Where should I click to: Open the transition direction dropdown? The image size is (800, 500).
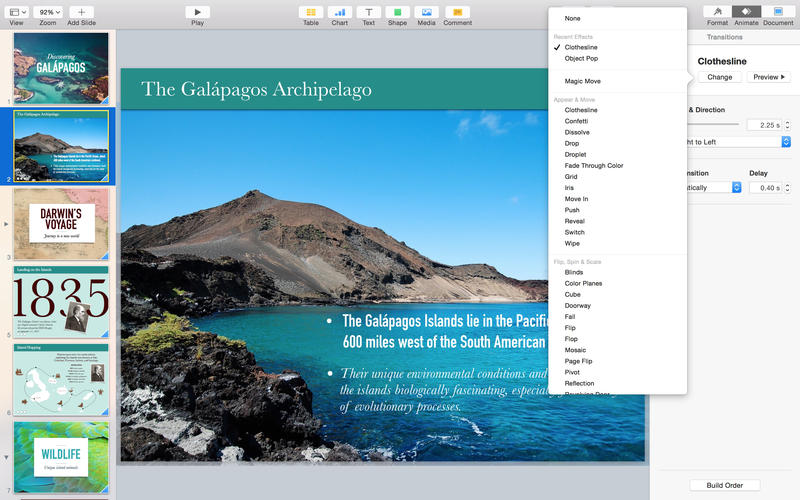pos(740,142)
